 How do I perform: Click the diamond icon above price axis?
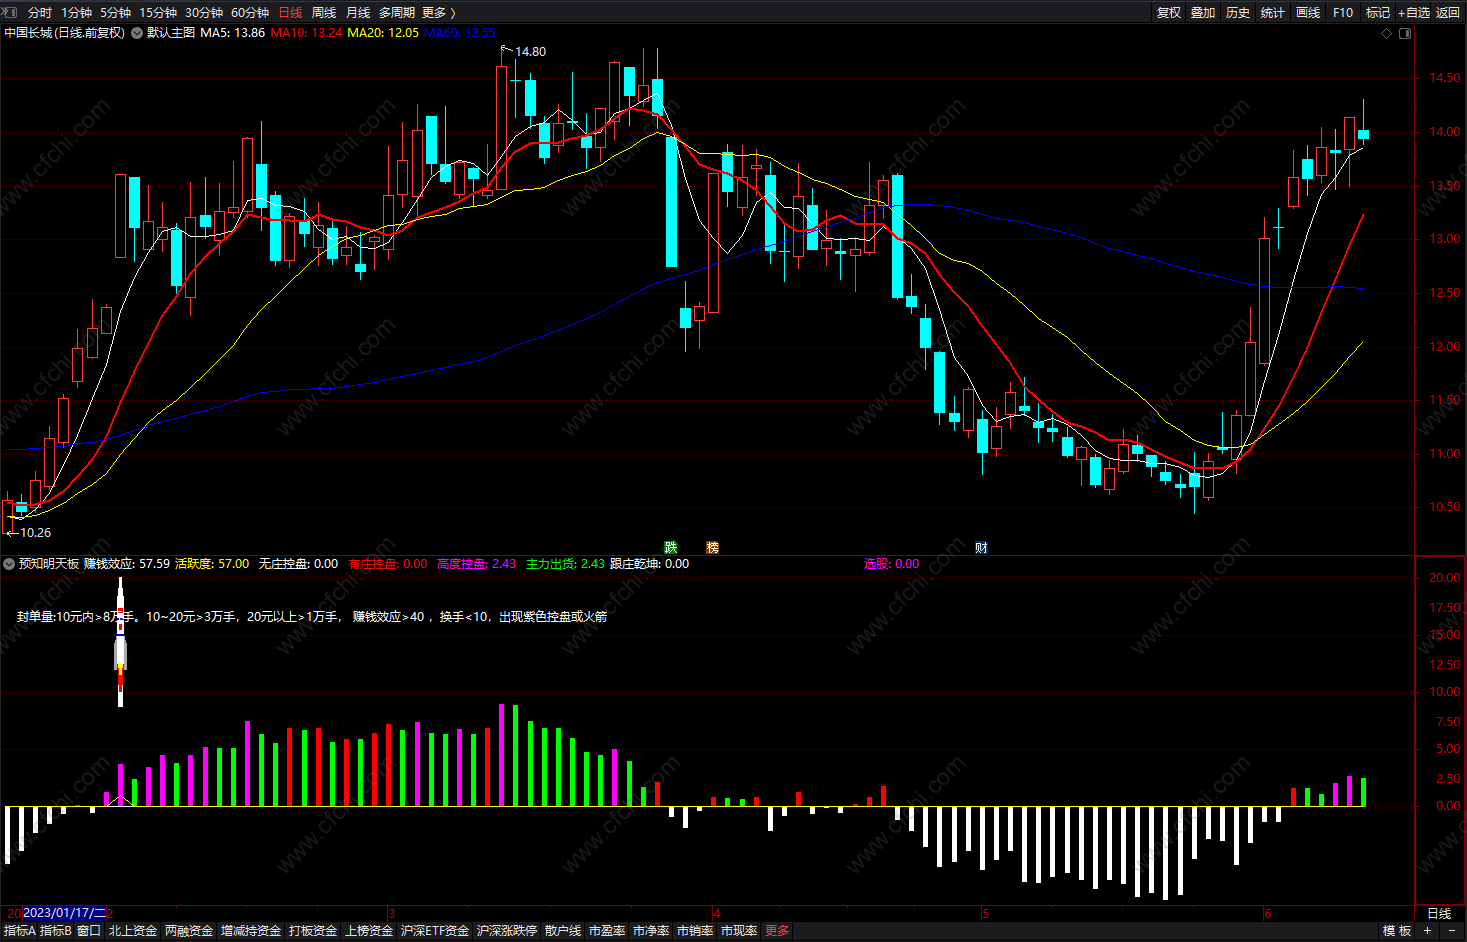(1386, 33)
